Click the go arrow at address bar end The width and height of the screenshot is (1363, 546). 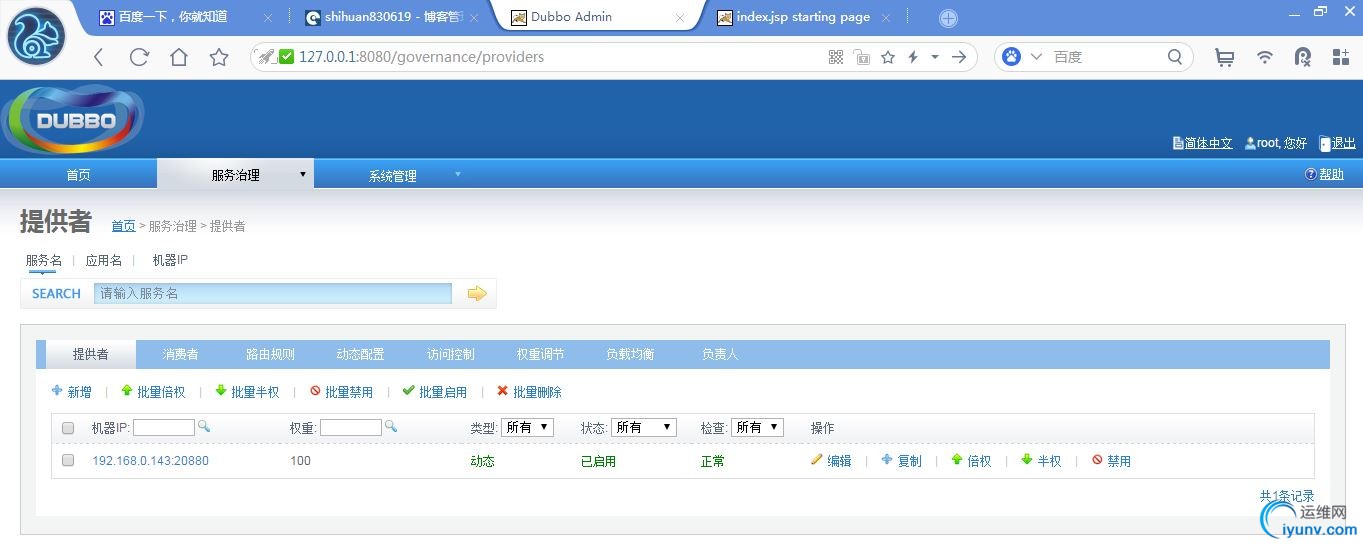click(x=959, y=57)
